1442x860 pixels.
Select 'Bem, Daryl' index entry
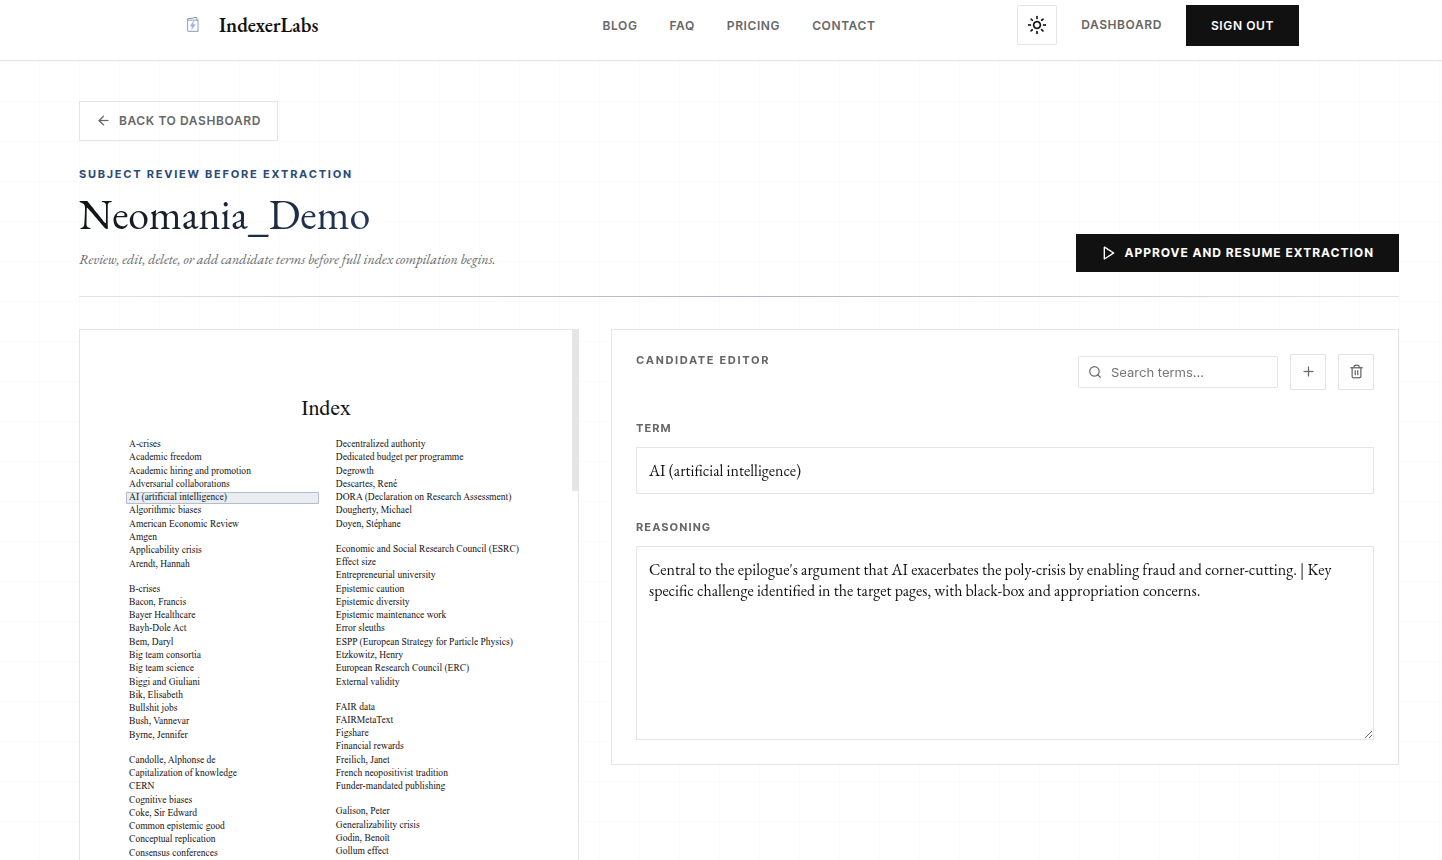(x=151, y=642)
